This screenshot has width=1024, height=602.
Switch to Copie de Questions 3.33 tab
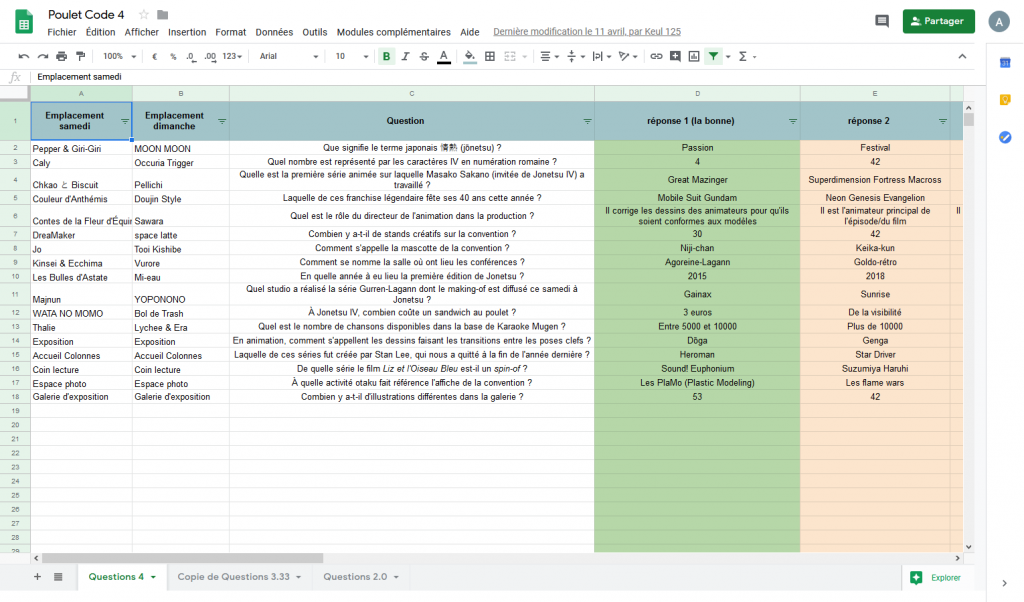pos(234,577)
